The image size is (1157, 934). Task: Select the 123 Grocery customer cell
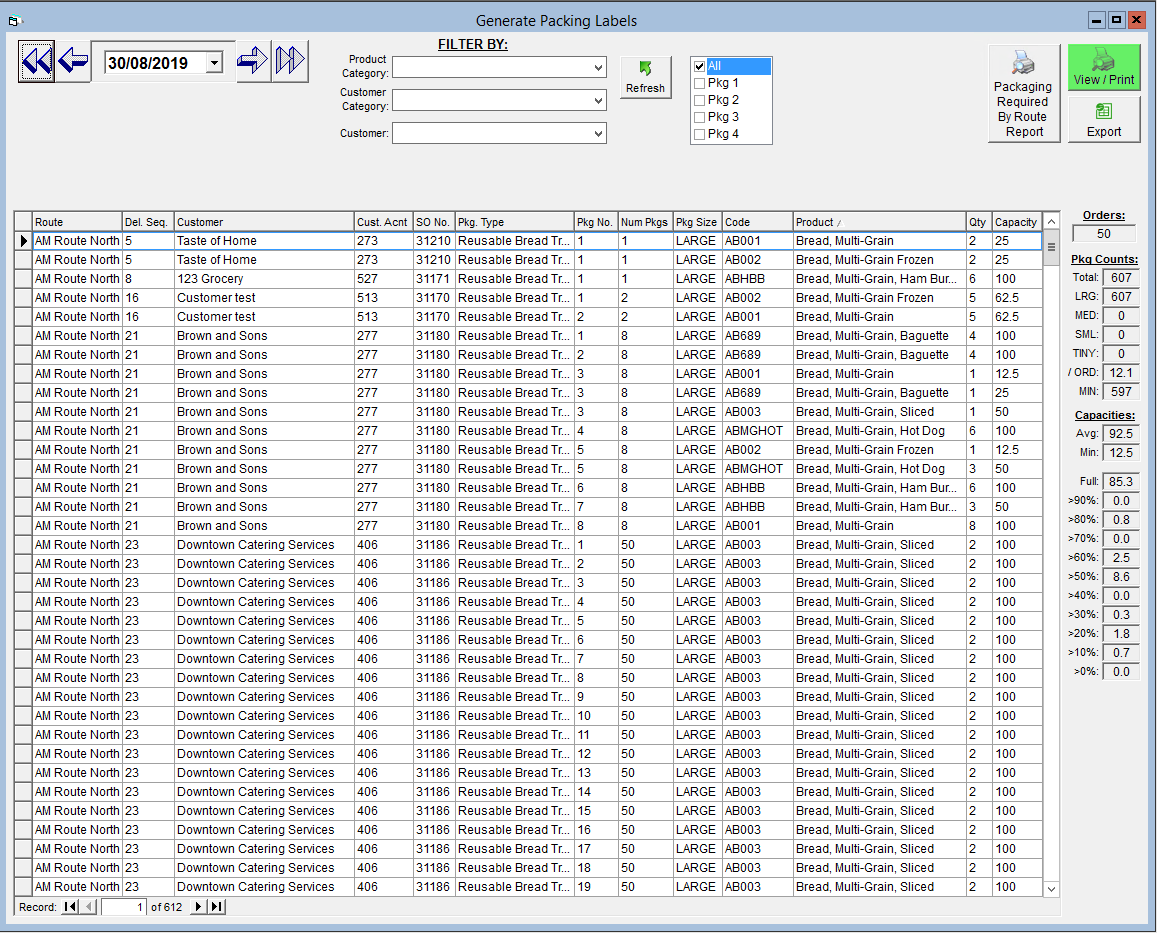coord(264,279)
